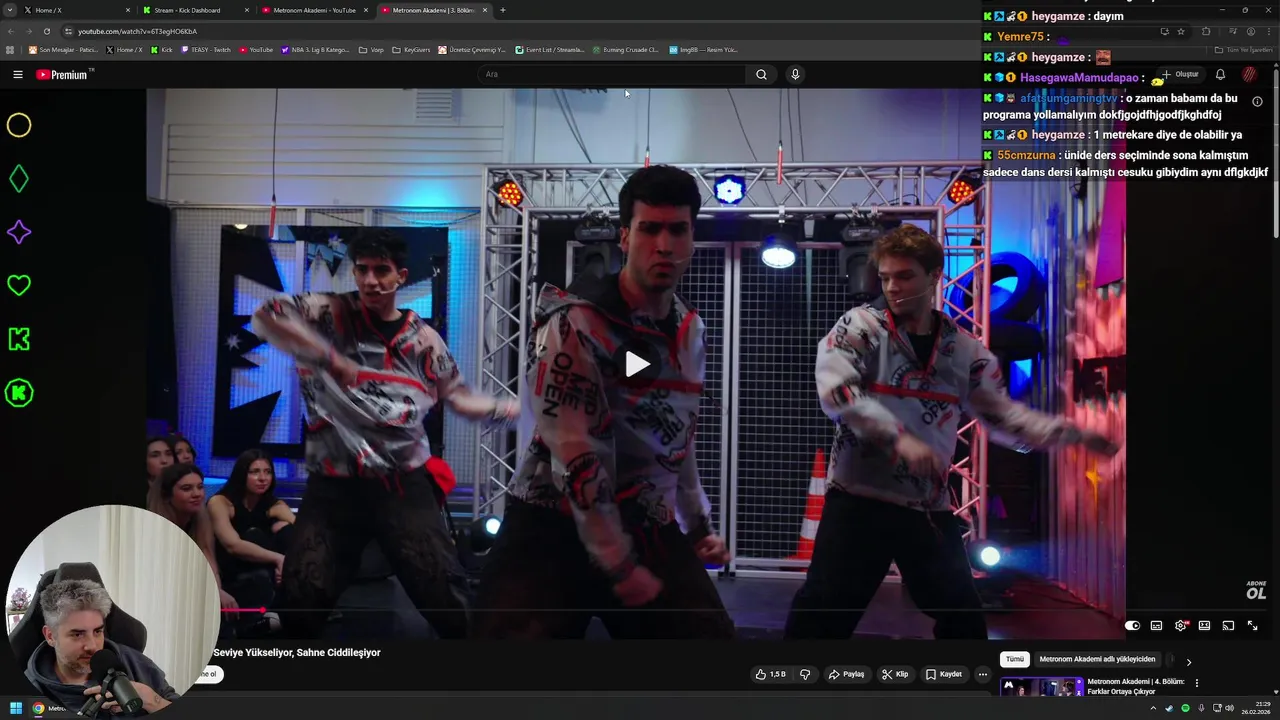The width and height of the screenshot is (1280, 720).
Task: Open options for 4. Bölüm recommended video
Action: 1197,683
